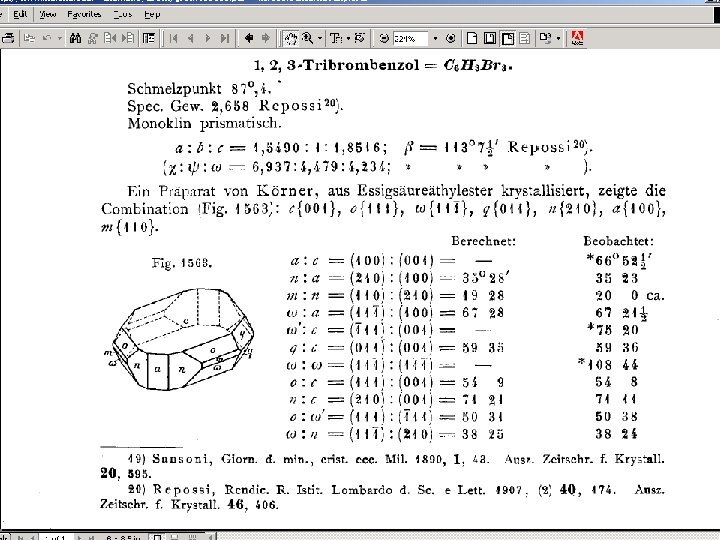This screenshot has width=720, height=540.
Task: Click the Undo toolbar icon
Action: [x=47, y=38]
